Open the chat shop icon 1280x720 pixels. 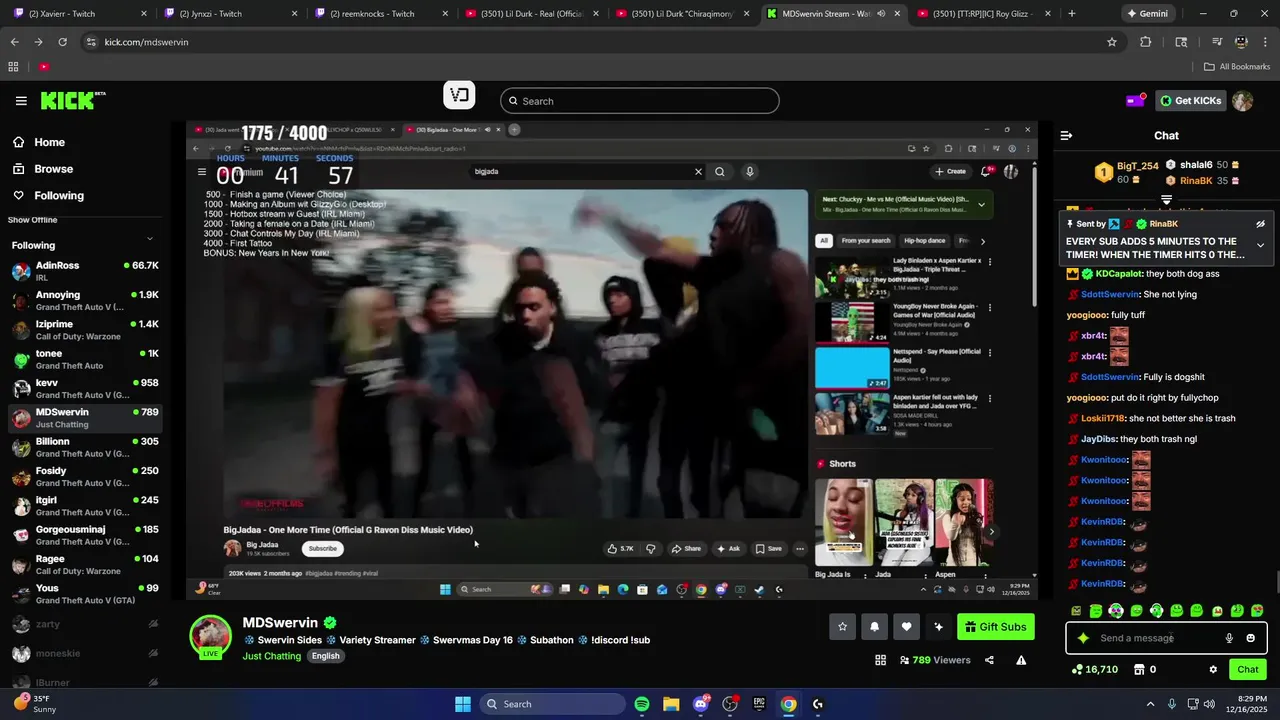(x=1138, y=670)
